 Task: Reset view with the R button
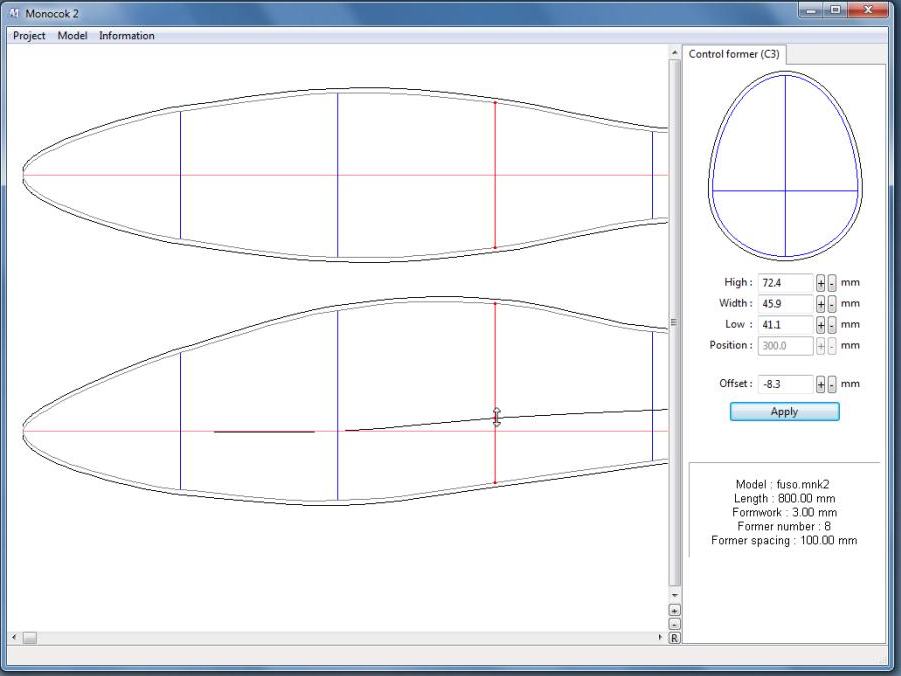675,638
